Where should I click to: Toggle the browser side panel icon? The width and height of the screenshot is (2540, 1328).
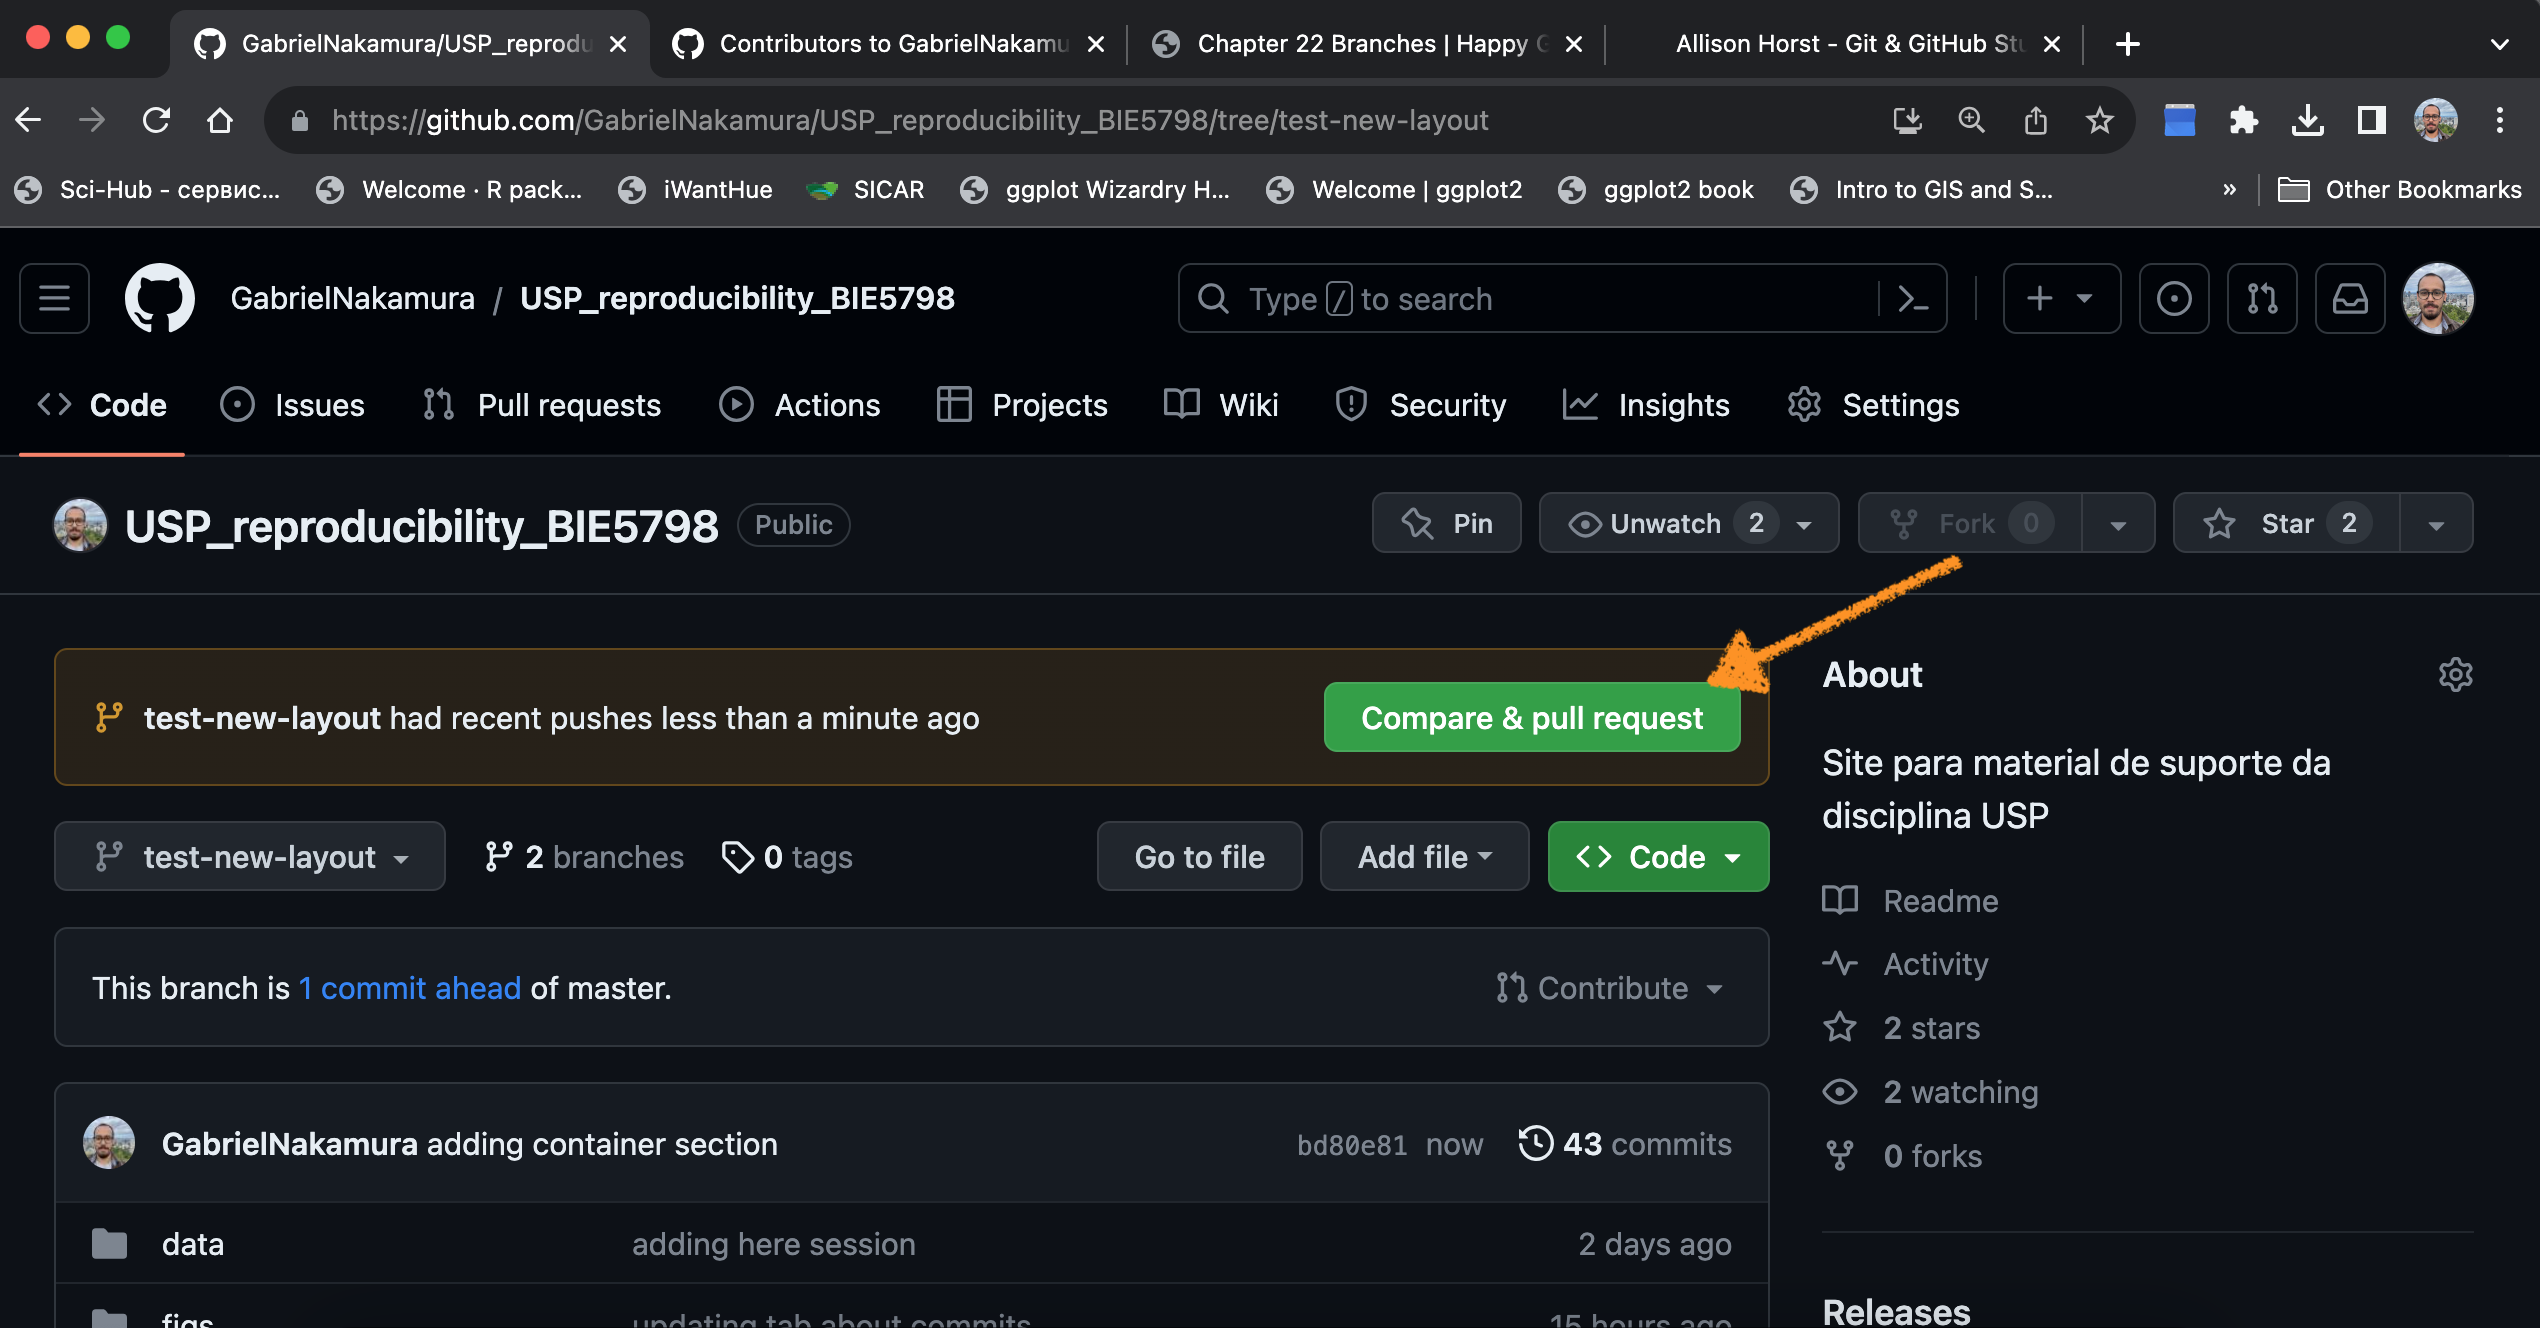point(2371,120)
